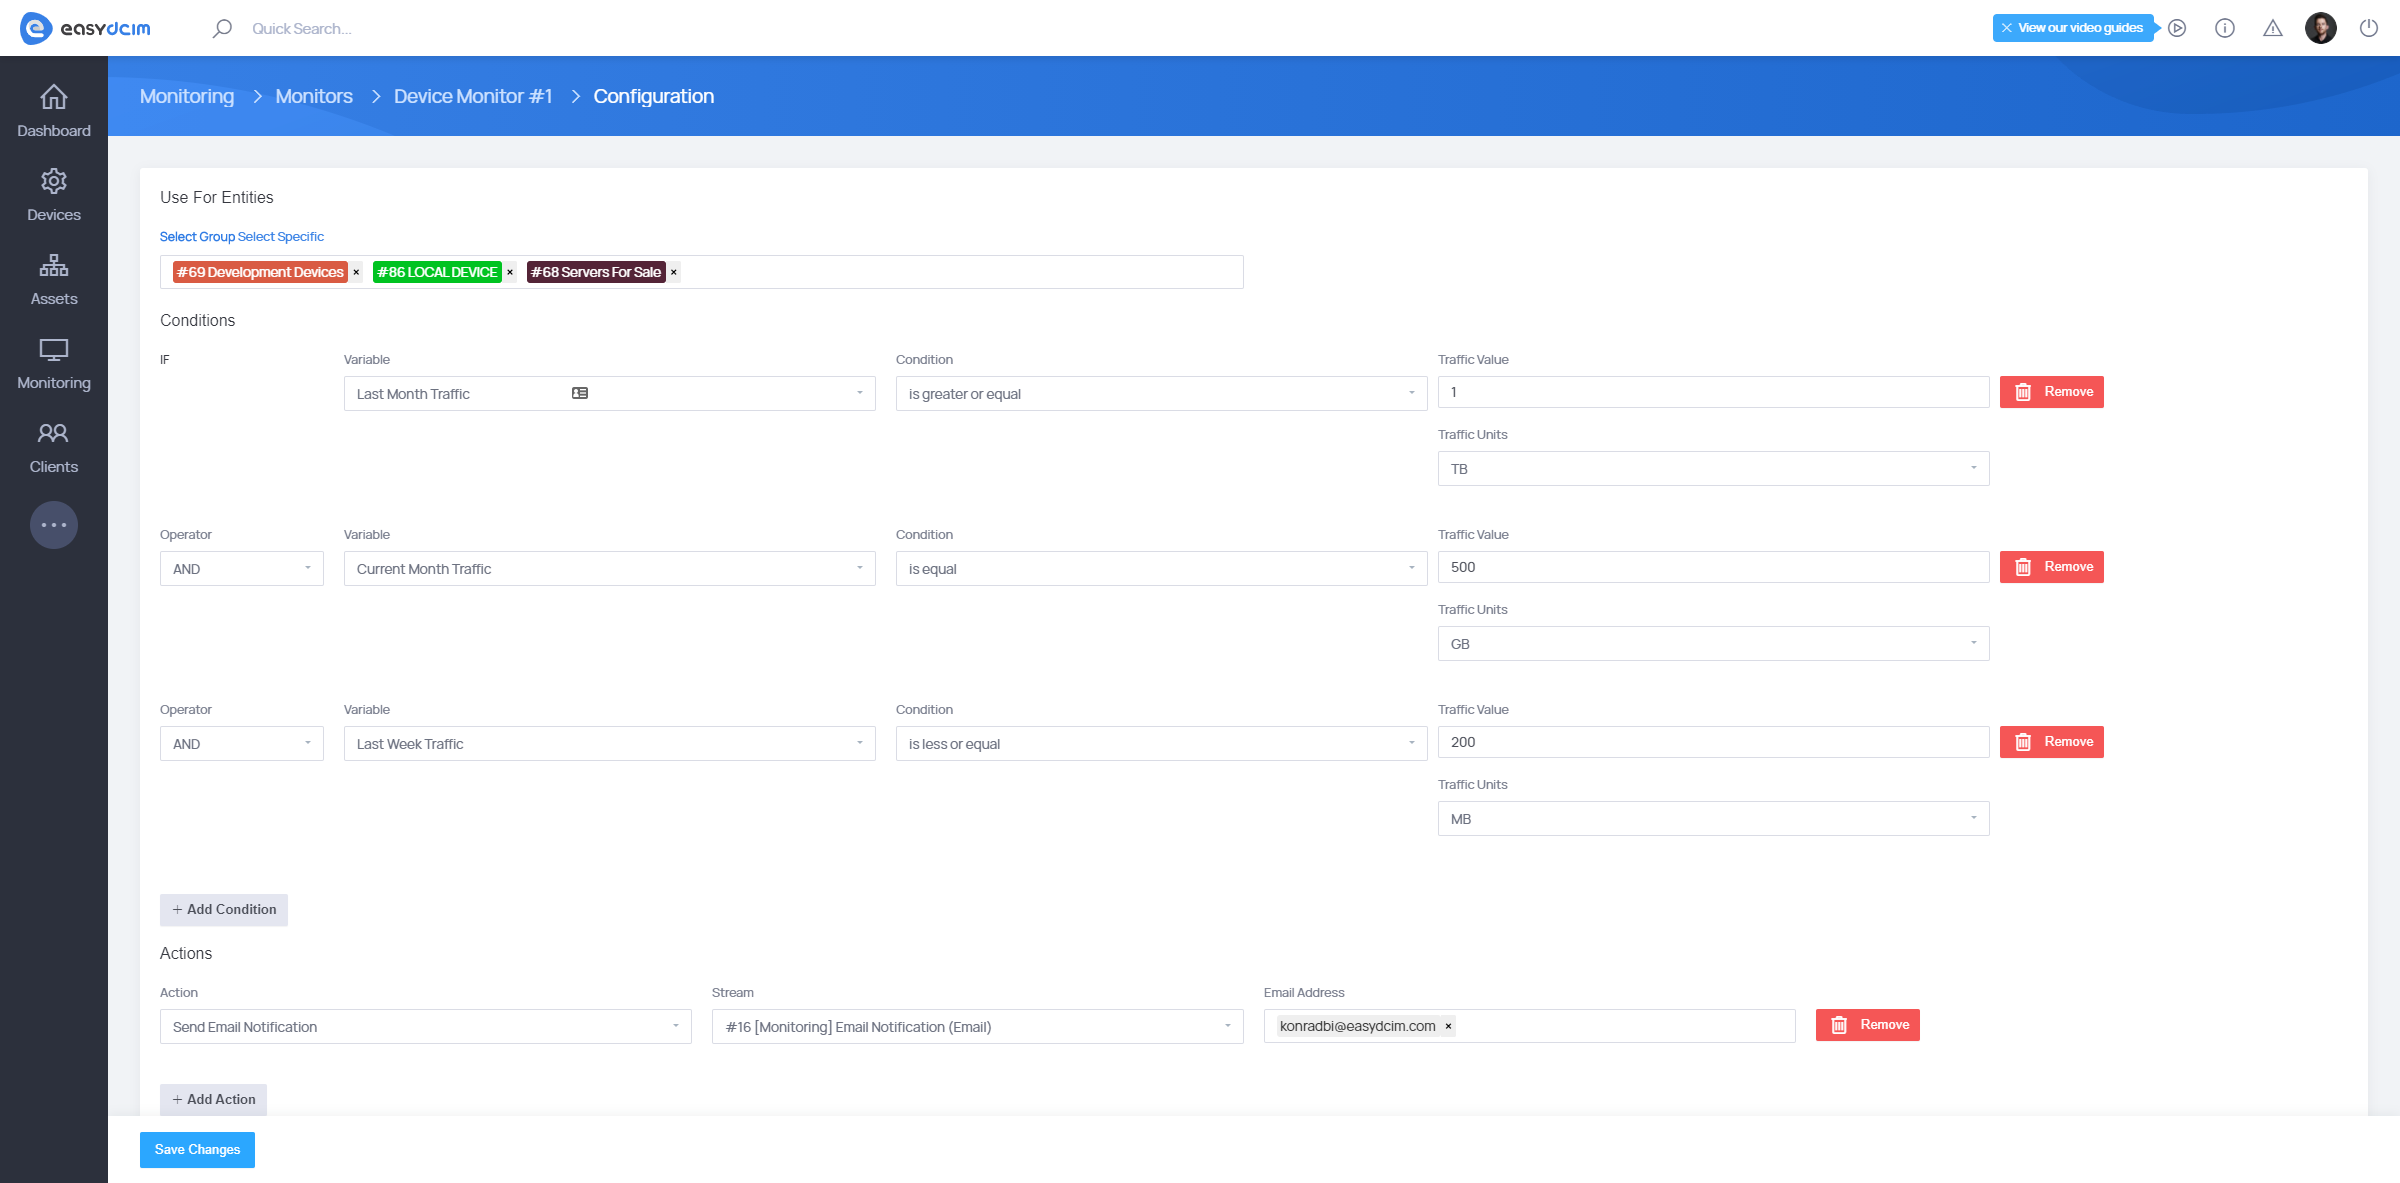Open the TB traffic units dropdown
The image size is (2400, 1183).
pyautogui.click(x=1713, y=468)
